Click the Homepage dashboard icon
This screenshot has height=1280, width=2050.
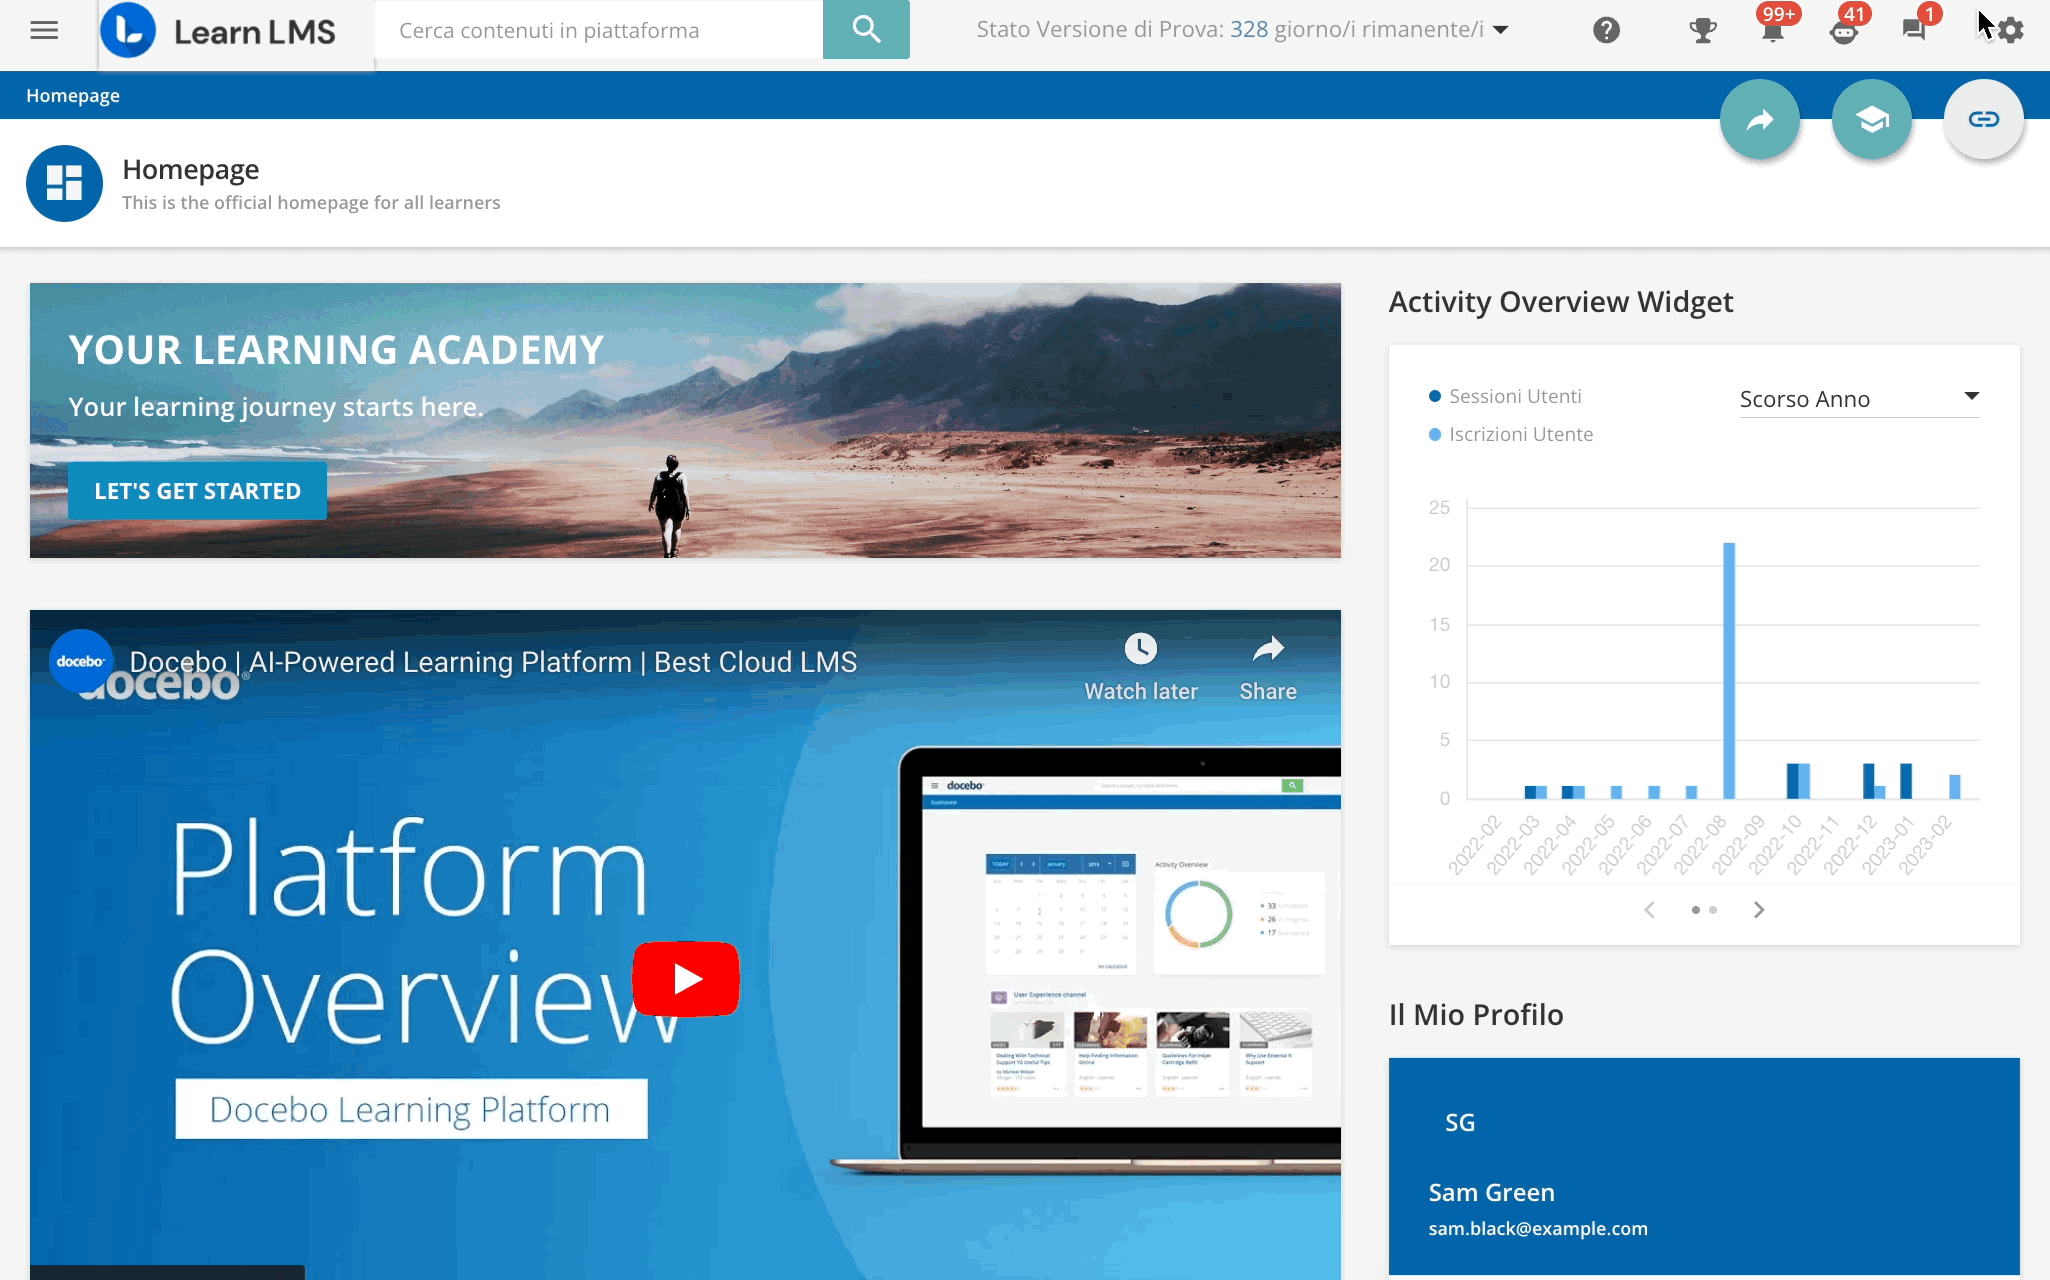click(64, 183)
